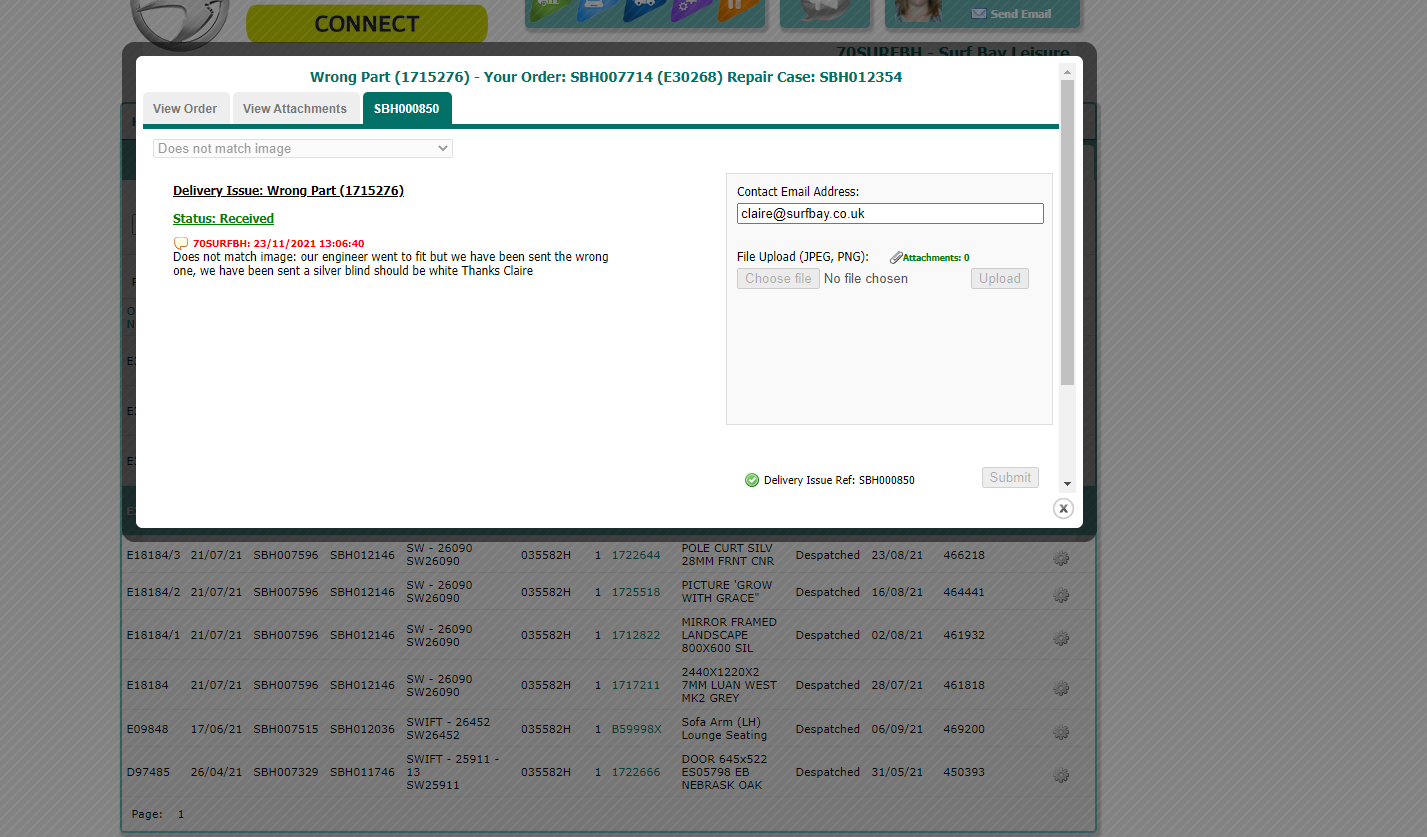Click gear icon for DOOR 645x522 row
This screenshot has width=1427, height=837.
click(x=1061, y=775)
